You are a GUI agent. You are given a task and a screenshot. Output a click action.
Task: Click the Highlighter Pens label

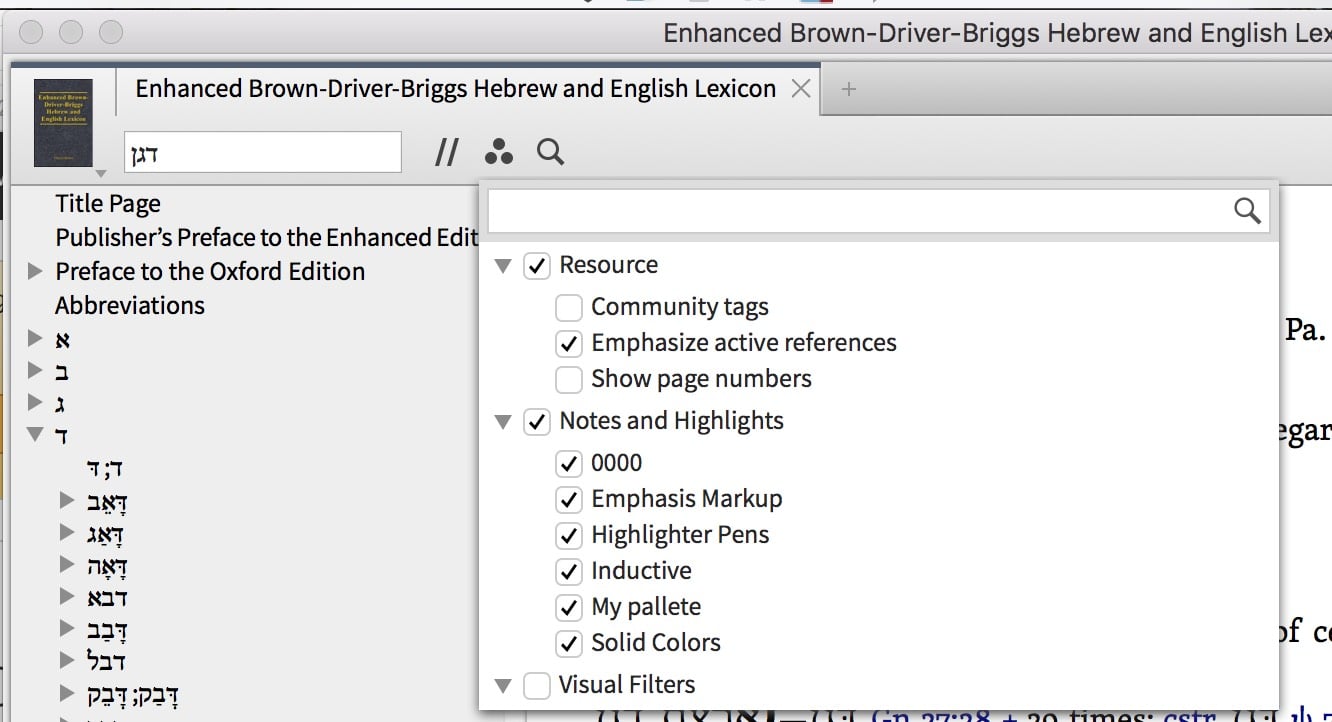tap(680, 535)
